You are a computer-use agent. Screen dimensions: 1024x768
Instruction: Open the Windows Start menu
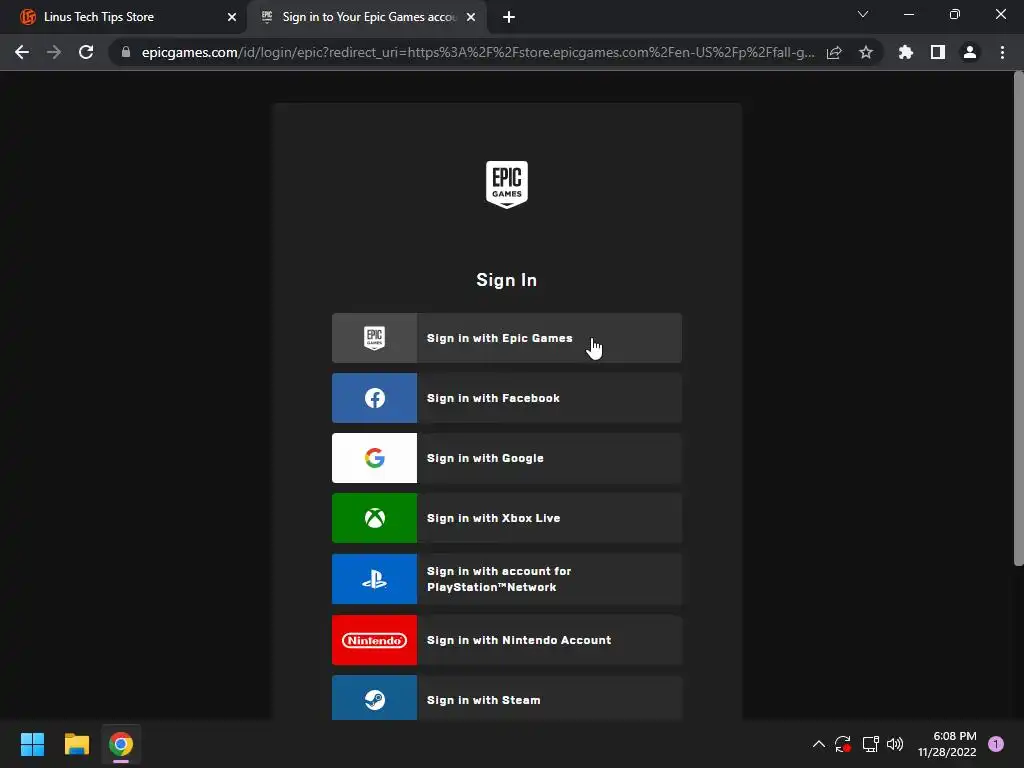coord(32,744)
